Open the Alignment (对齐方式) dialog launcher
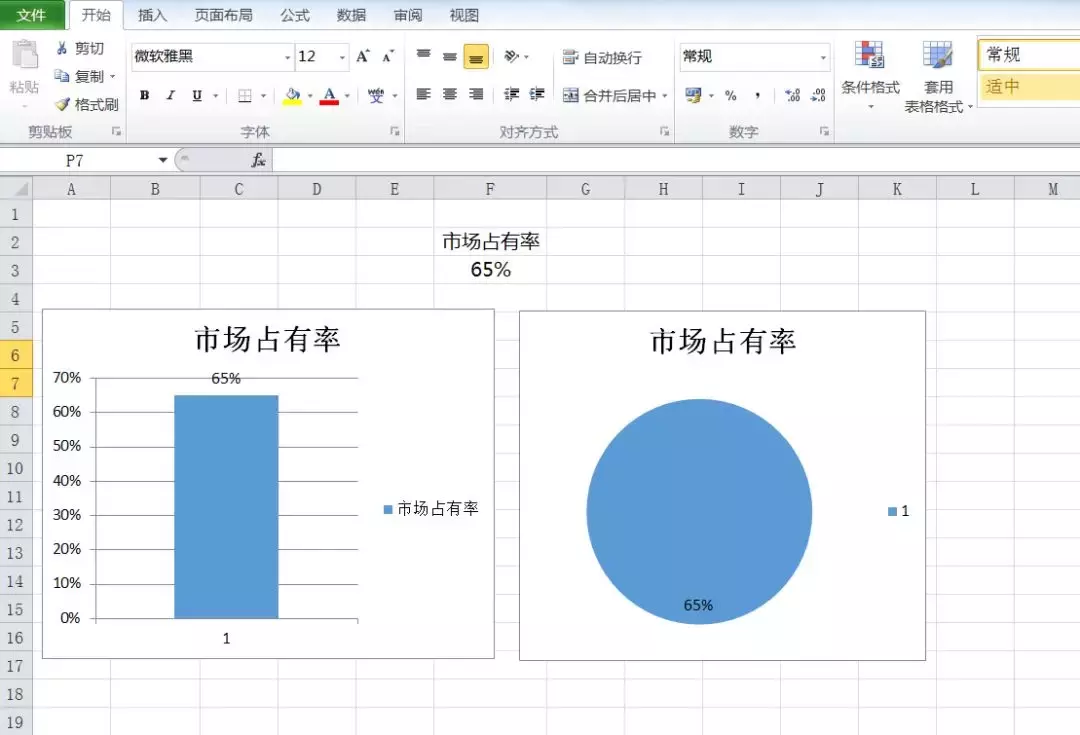 tap(664, 131)
